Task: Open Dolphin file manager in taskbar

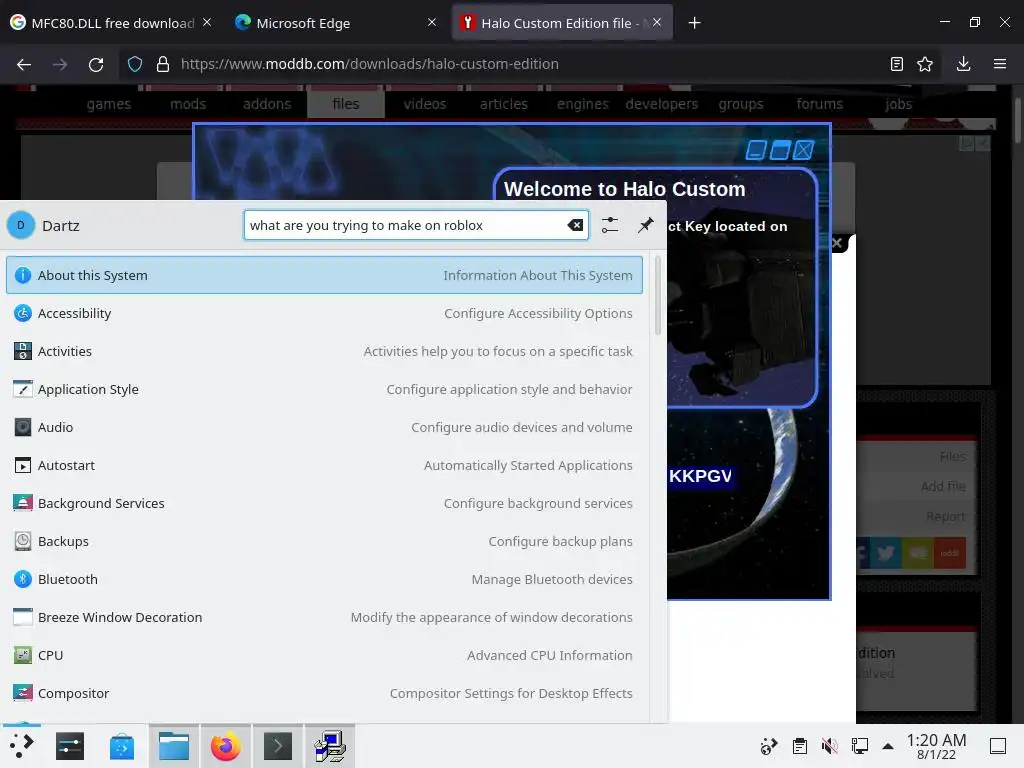Action: coord(174,746)
